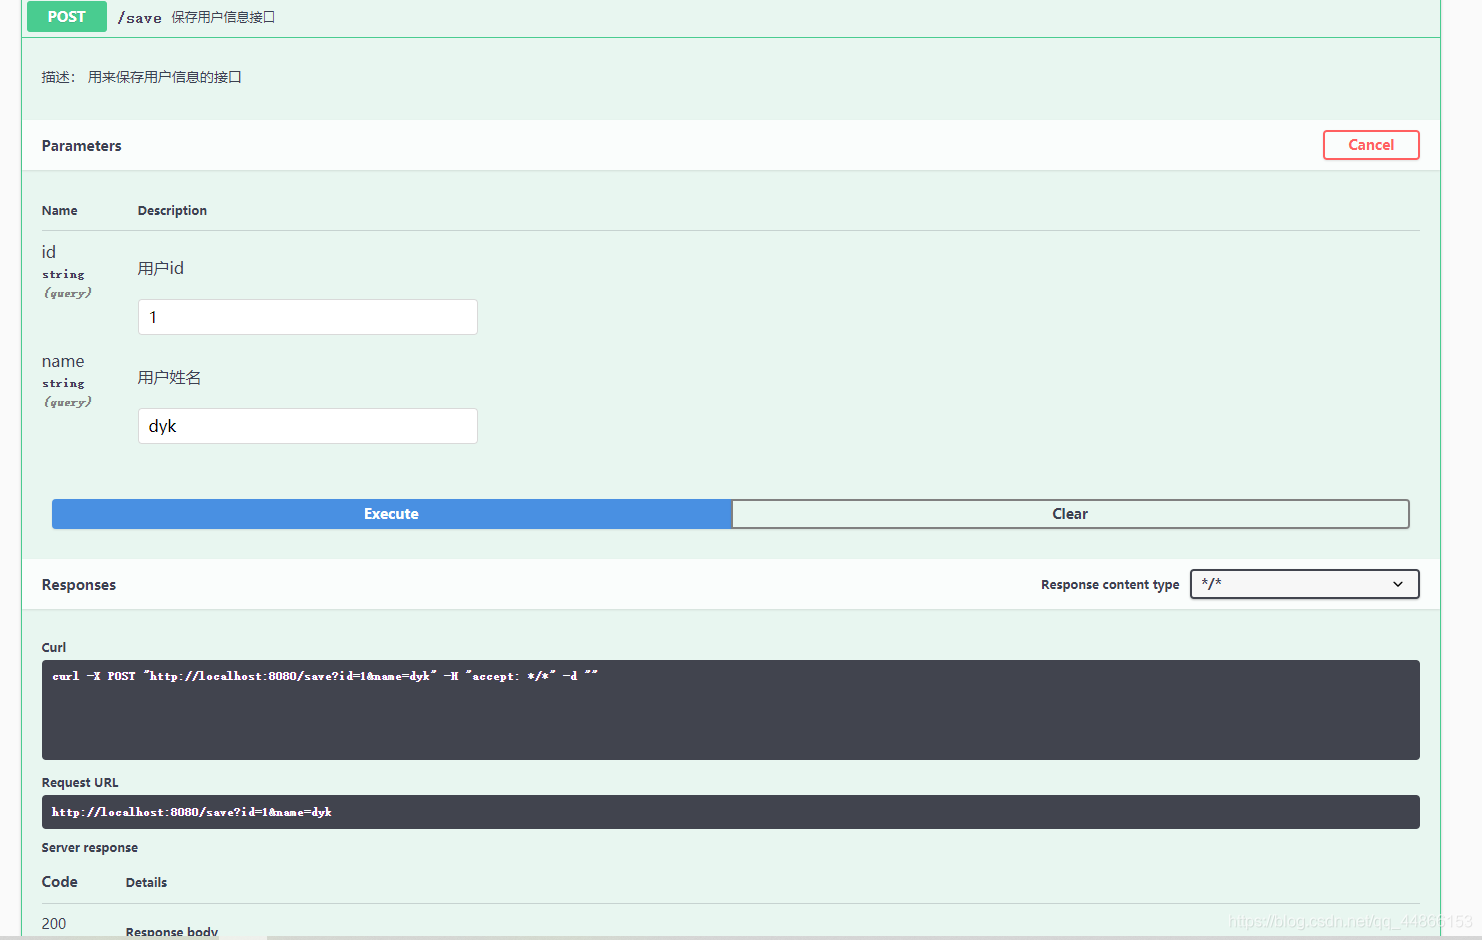Edit the id parameter input field
Image resolution: width=1482 pixels, height=940 pixels.
pyautogui.click(x=308, y=317)
